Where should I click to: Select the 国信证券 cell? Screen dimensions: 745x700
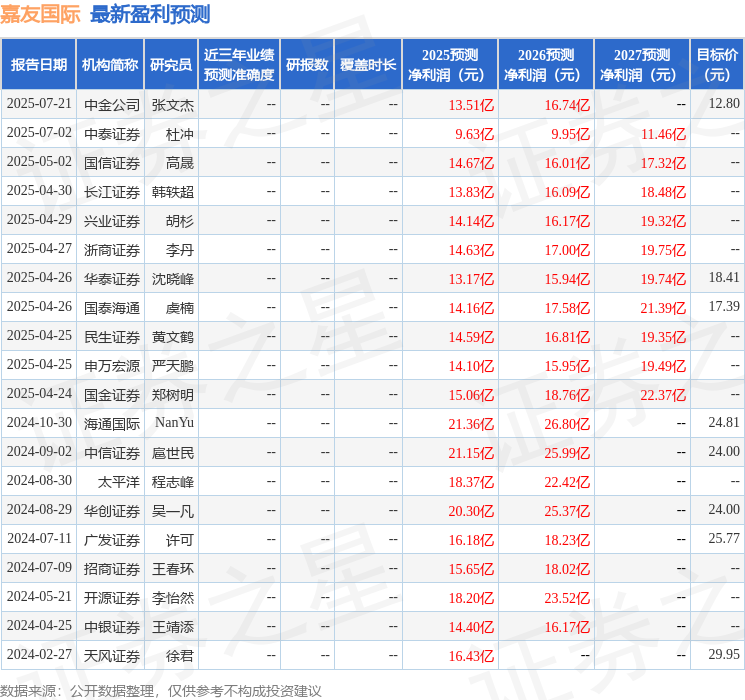112,163
